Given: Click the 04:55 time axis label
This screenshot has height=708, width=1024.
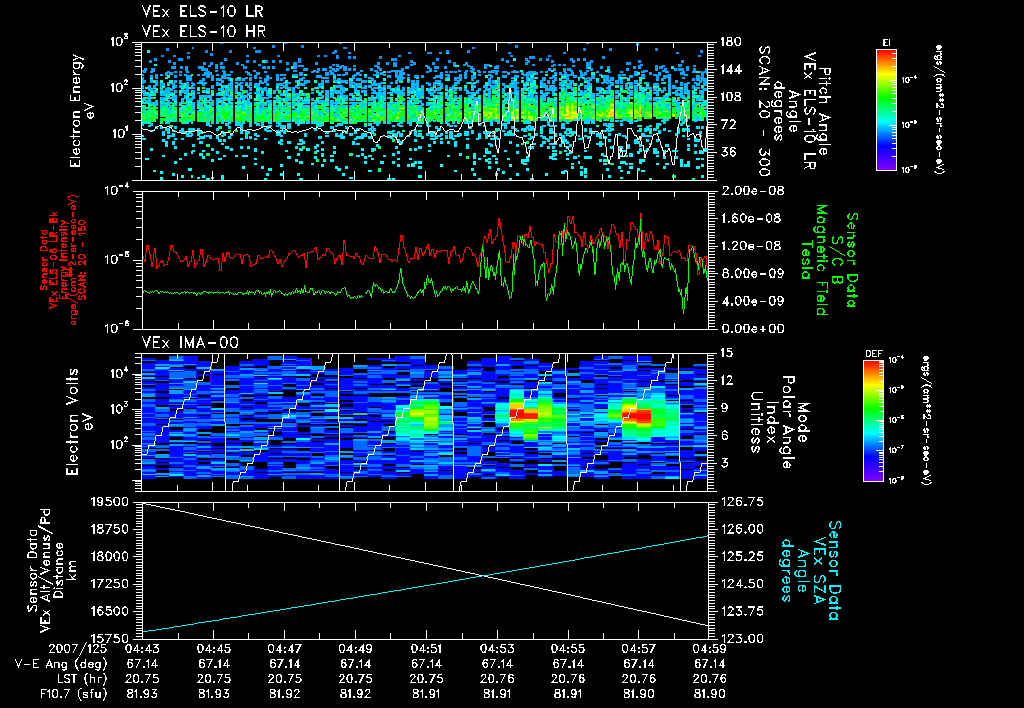Looking at the screenshot, I should tap(568, 649).
